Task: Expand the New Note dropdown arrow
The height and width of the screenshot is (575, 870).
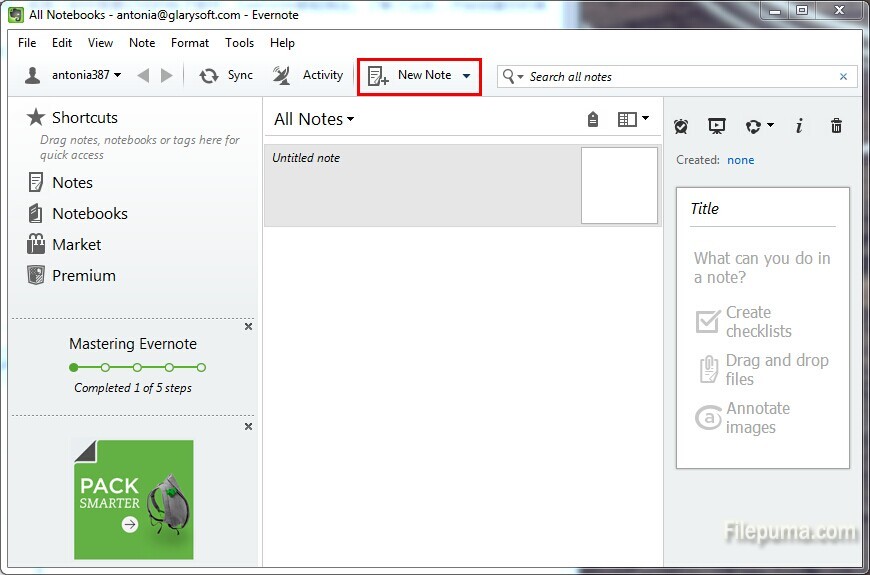Action: click(x=466, y=76)
